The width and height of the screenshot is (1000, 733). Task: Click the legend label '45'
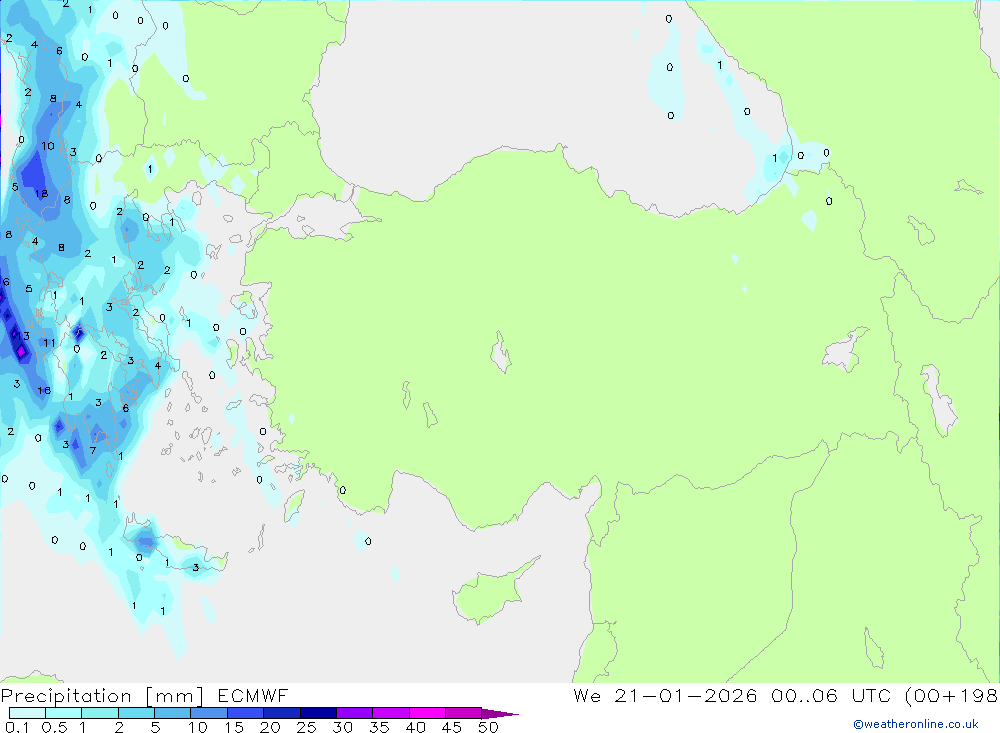tap(452, 727)
